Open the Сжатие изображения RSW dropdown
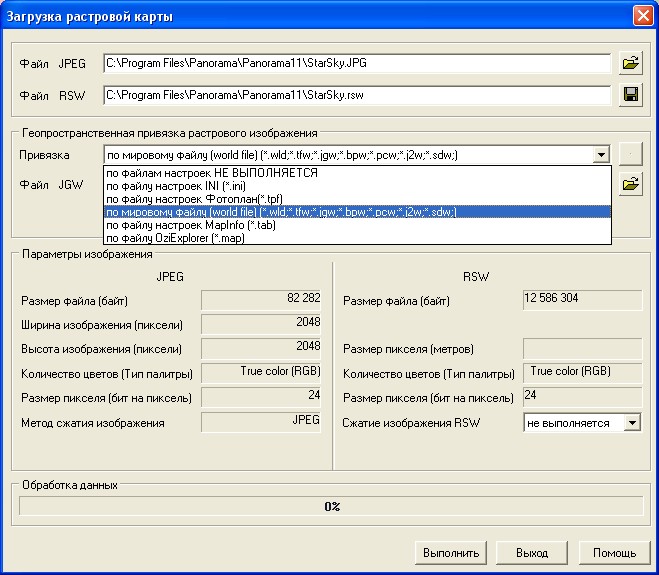659x575 pixels. point(631,423)
